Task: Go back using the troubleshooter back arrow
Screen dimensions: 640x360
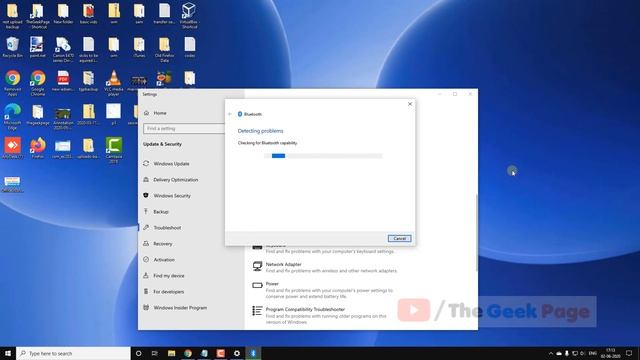Action: [x=230, y=114]
